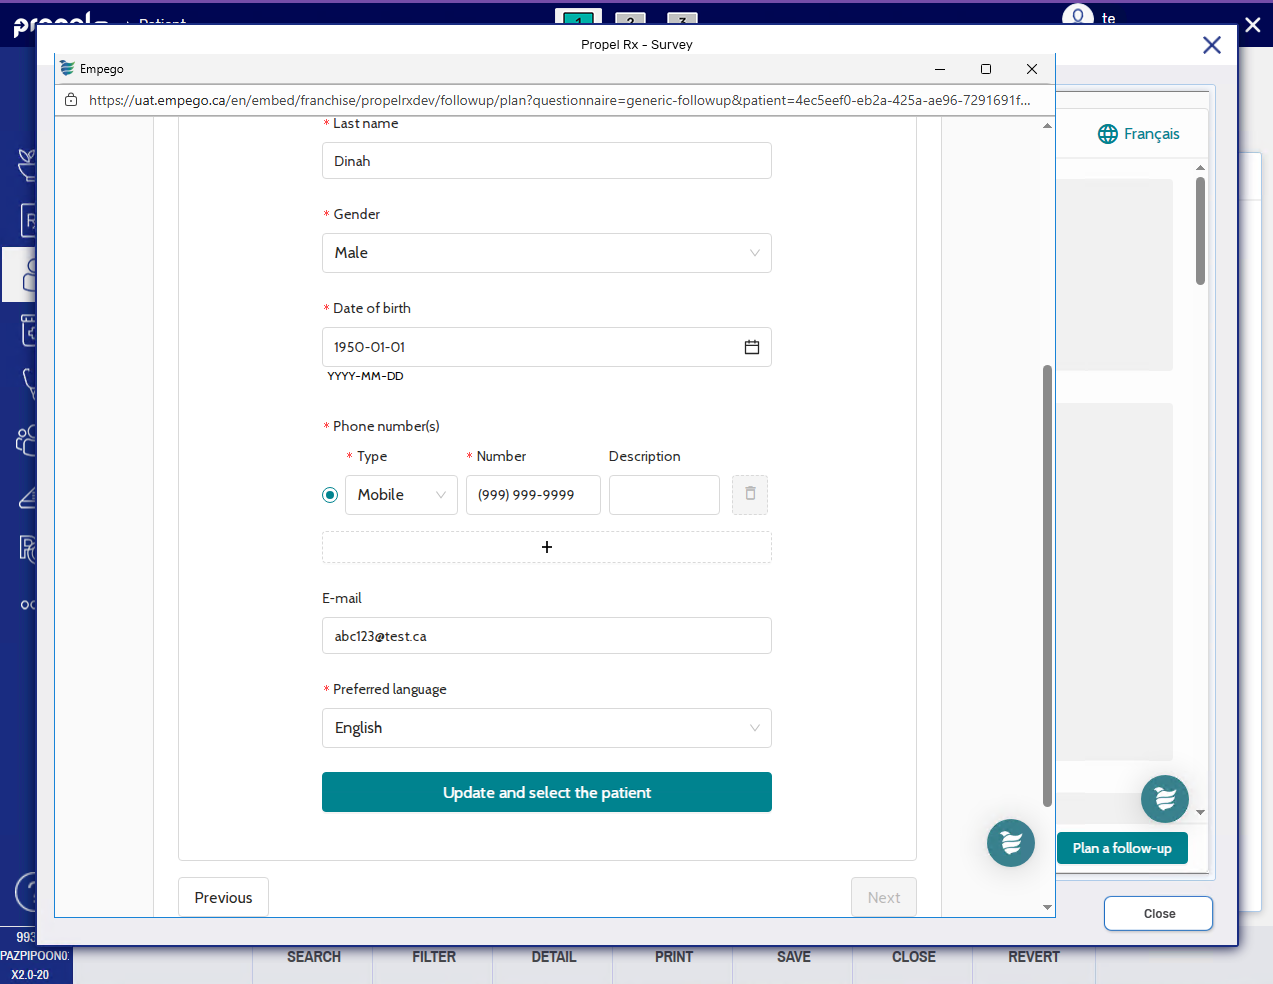Click the Empego bubble above Plan a follow-up
The width and height of the screenshot is (1273, 984).
pyautogui.click(x=1164, y=798)
